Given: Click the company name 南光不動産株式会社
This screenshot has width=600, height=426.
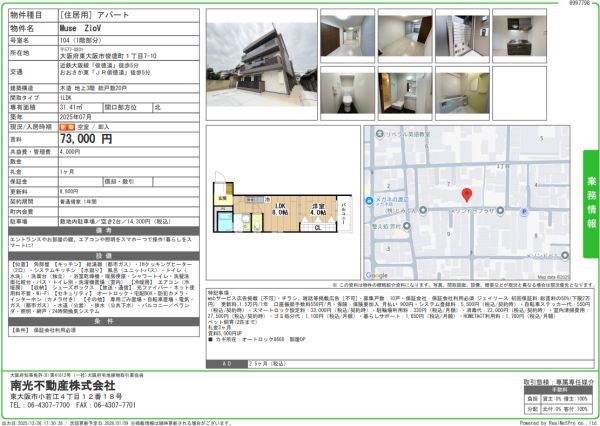Looking at the screenshot, I should pos(63,385).
